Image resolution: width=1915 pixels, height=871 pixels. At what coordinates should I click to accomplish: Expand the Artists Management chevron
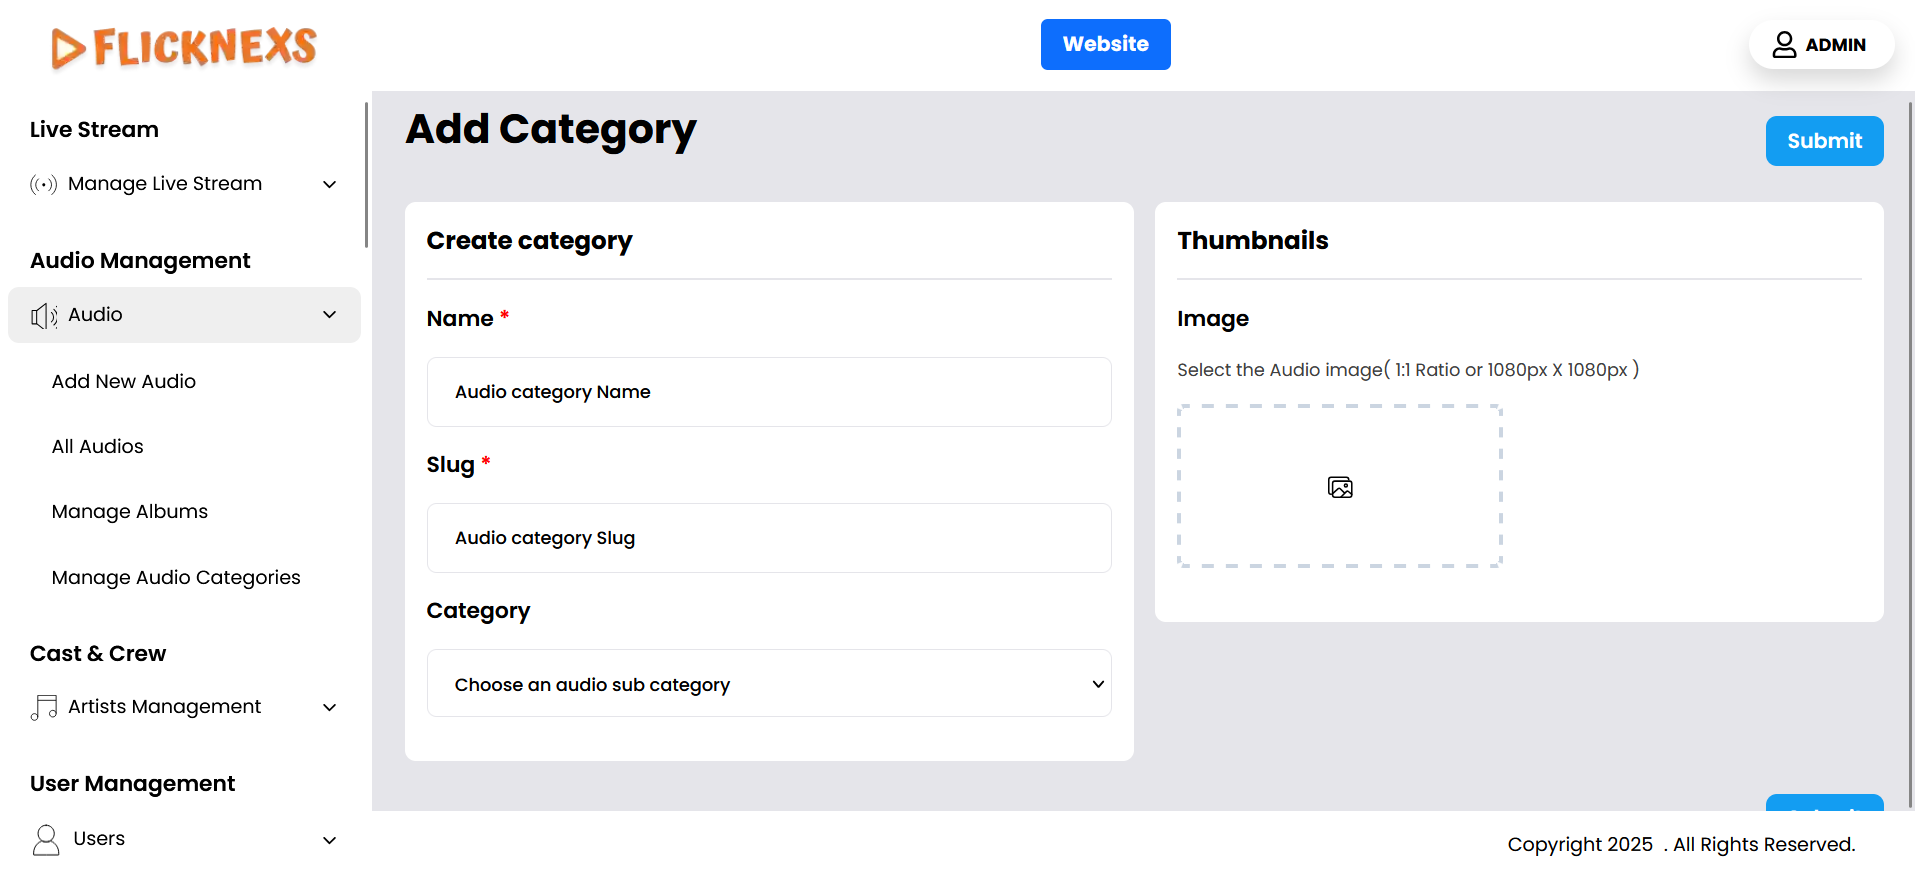[x=329, y=708]
